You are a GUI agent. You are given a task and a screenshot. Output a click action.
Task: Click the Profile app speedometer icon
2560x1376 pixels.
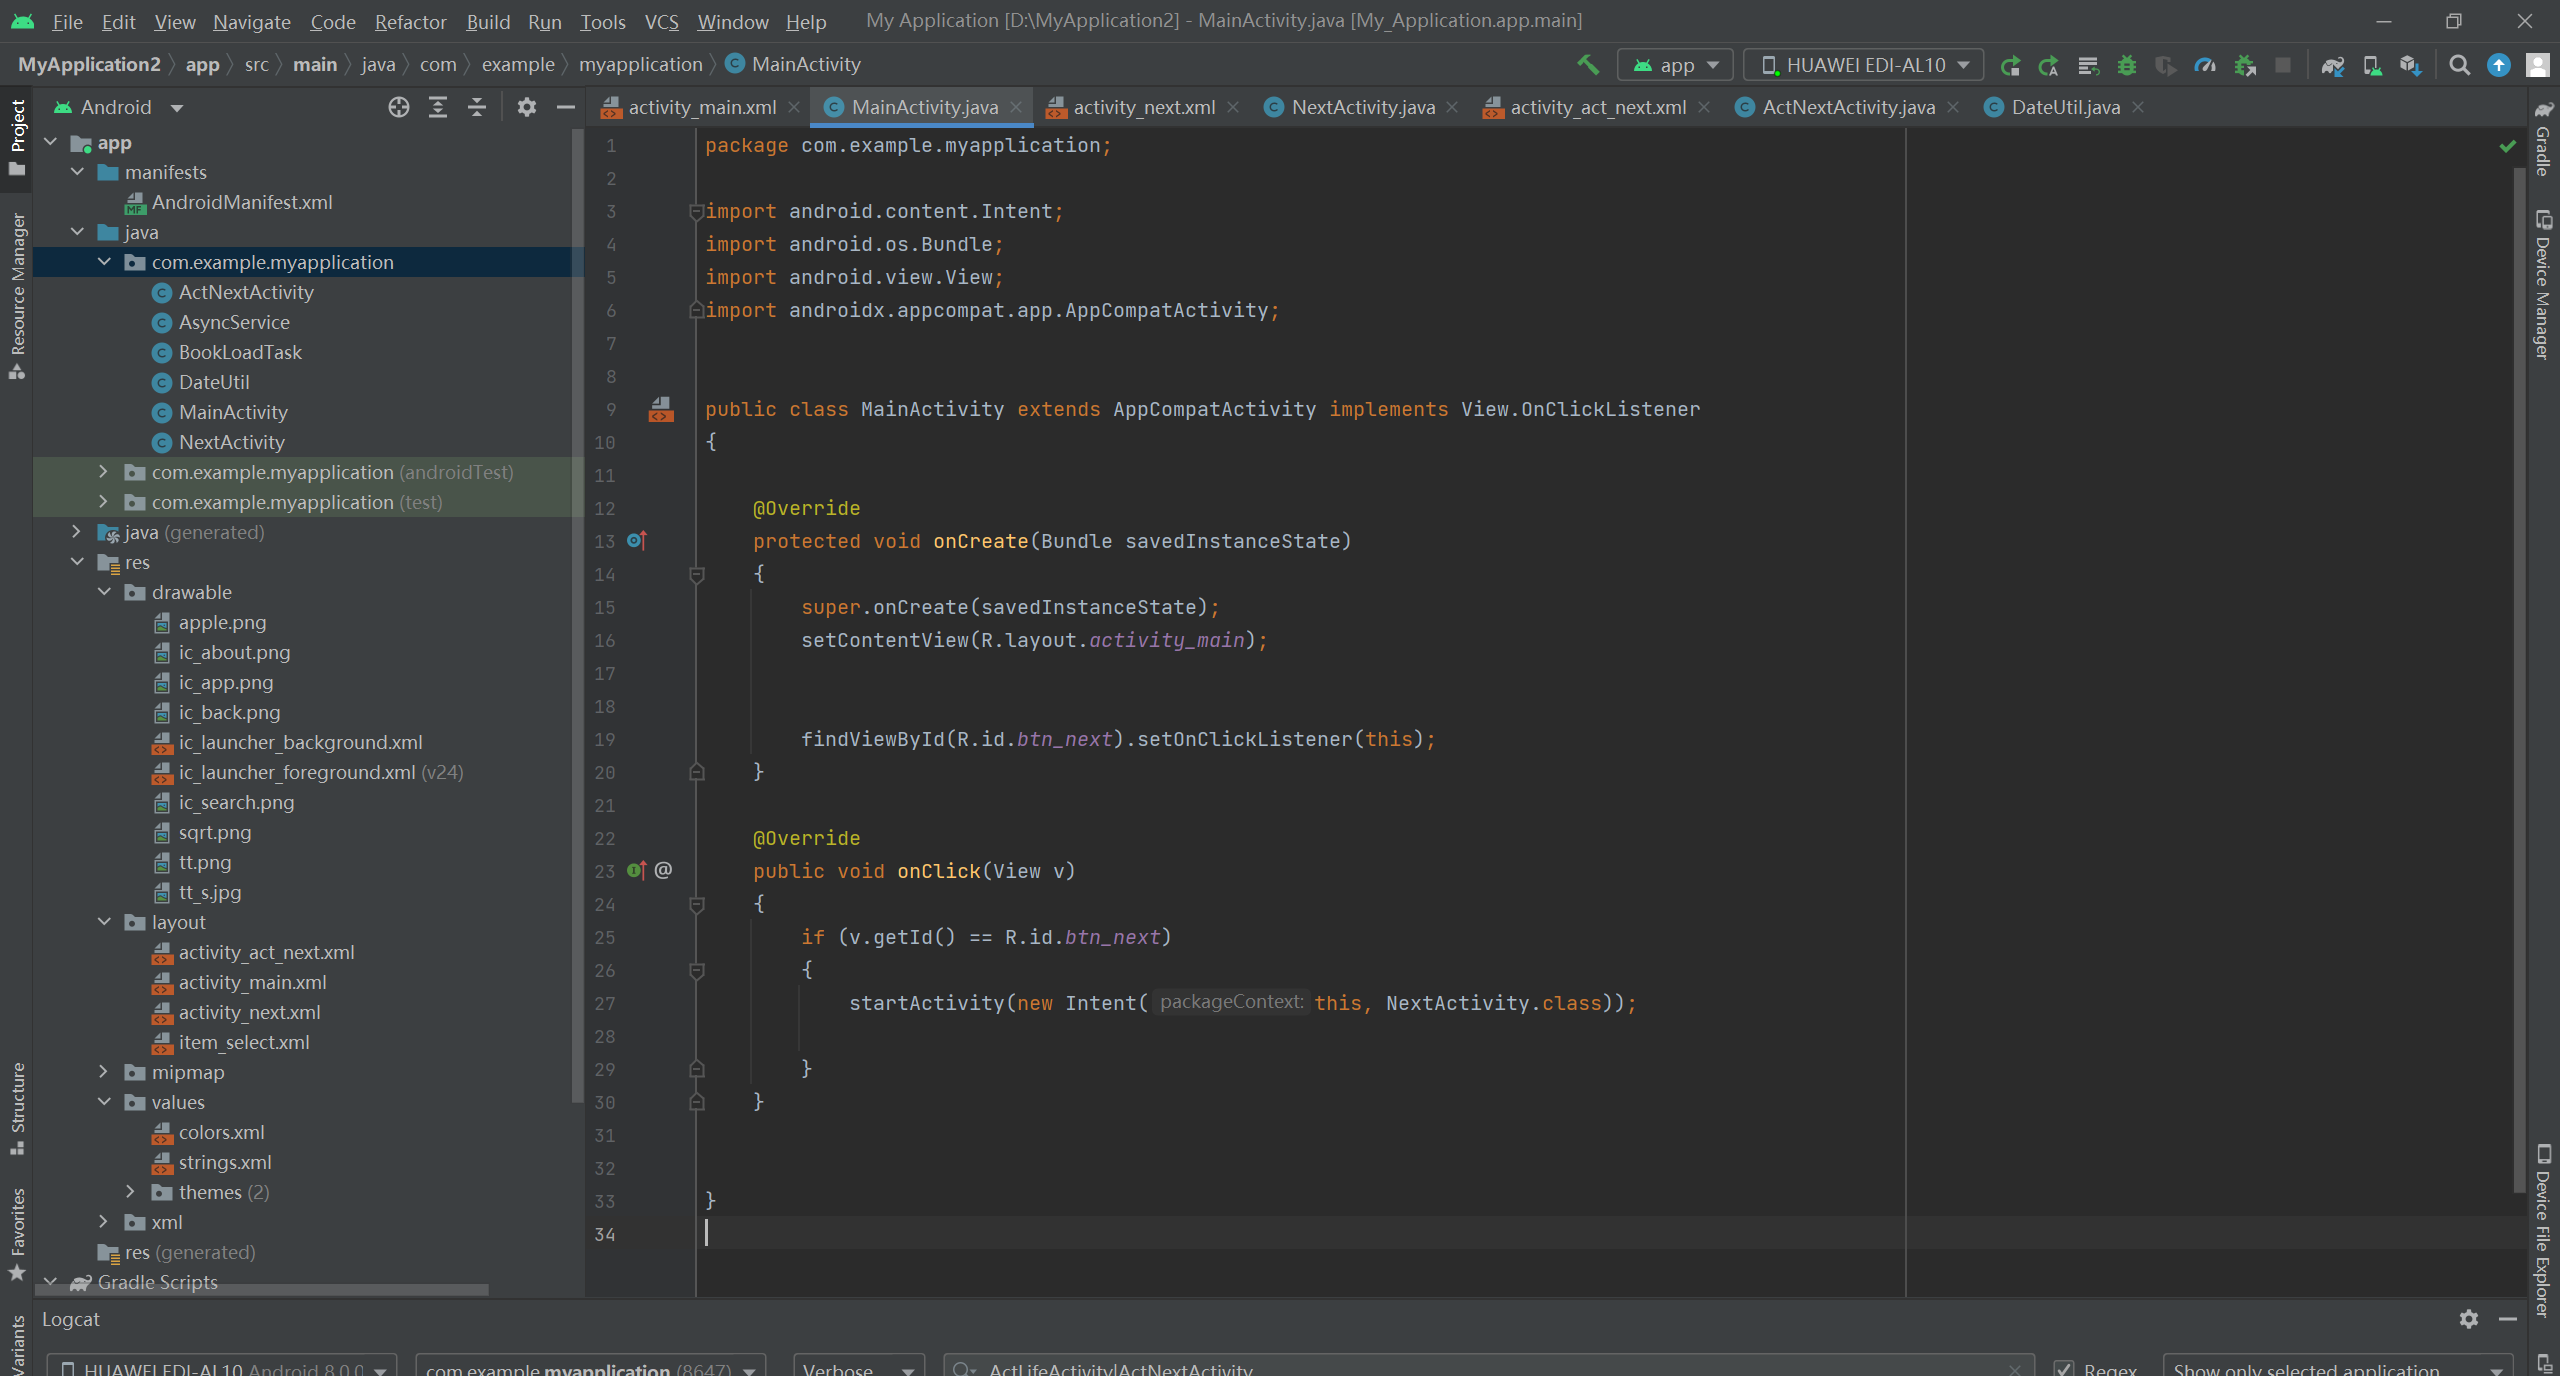coord(2205,65)
